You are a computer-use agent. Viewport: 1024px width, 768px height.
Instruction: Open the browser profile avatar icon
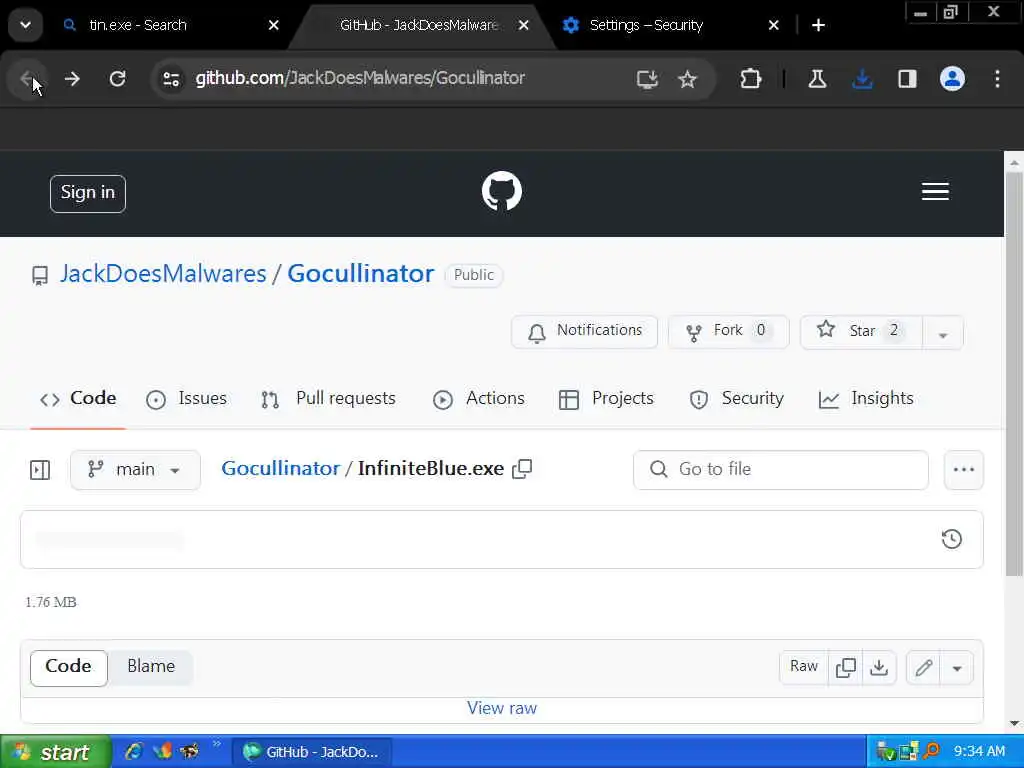coord(952,79)
